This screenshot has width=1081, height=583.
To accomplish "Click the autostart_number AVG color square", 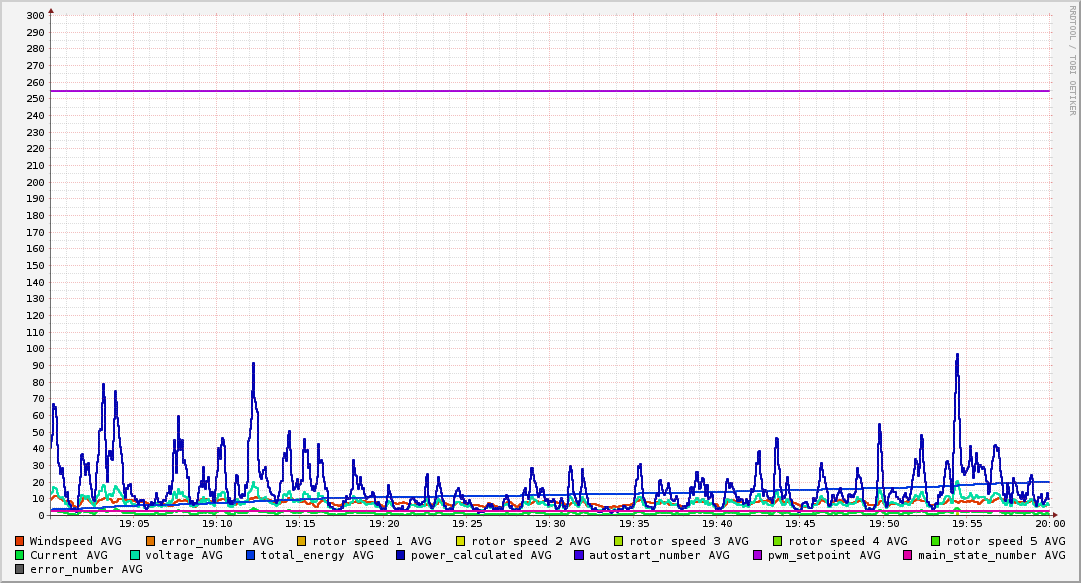I will click(579, 555).
